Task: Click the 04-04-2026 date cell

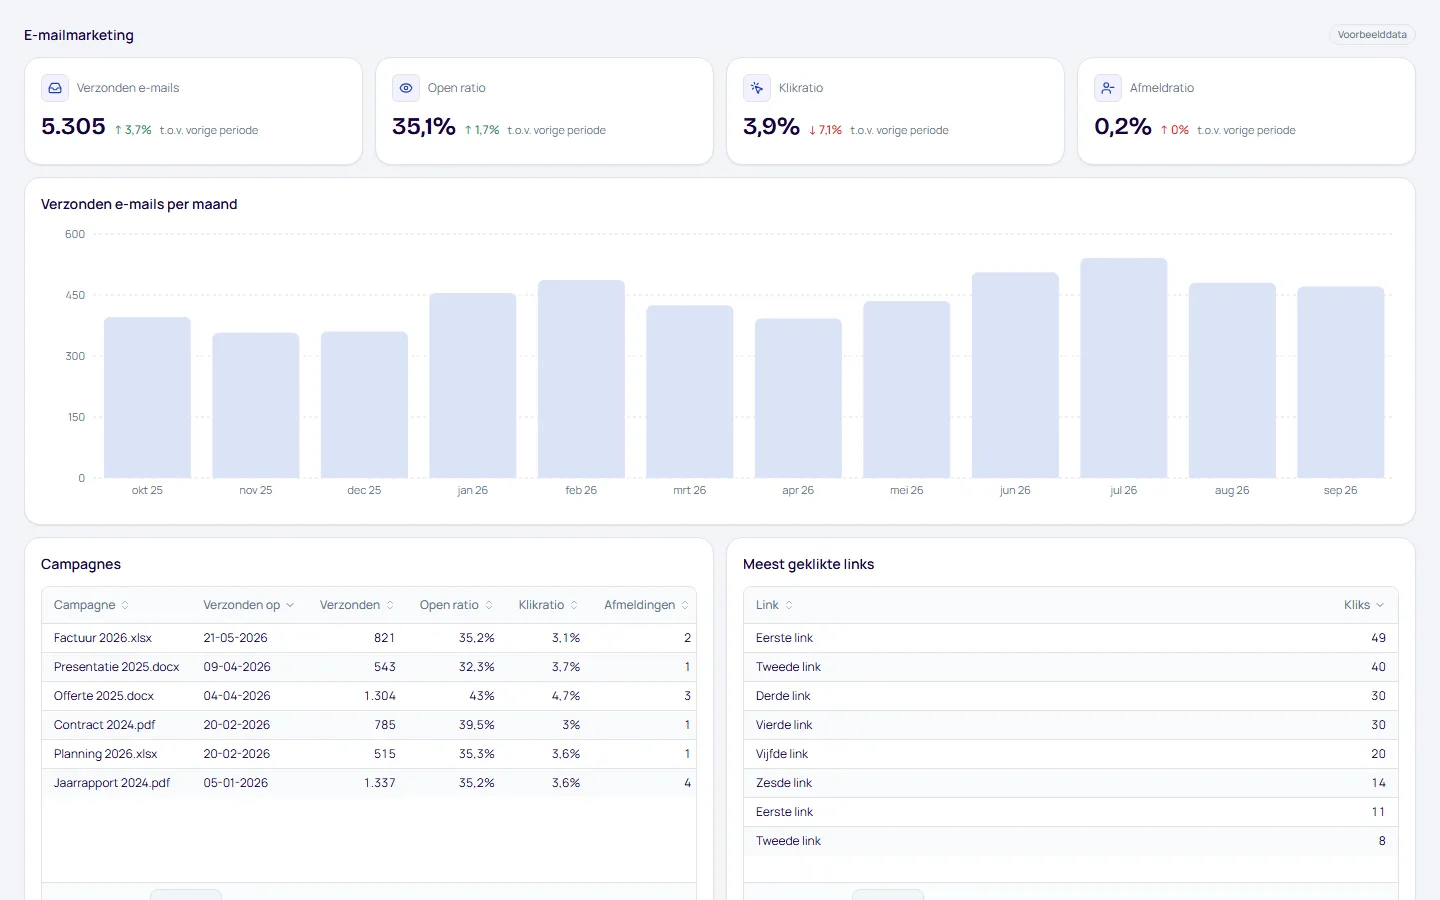Action: (x=237, y=696)
